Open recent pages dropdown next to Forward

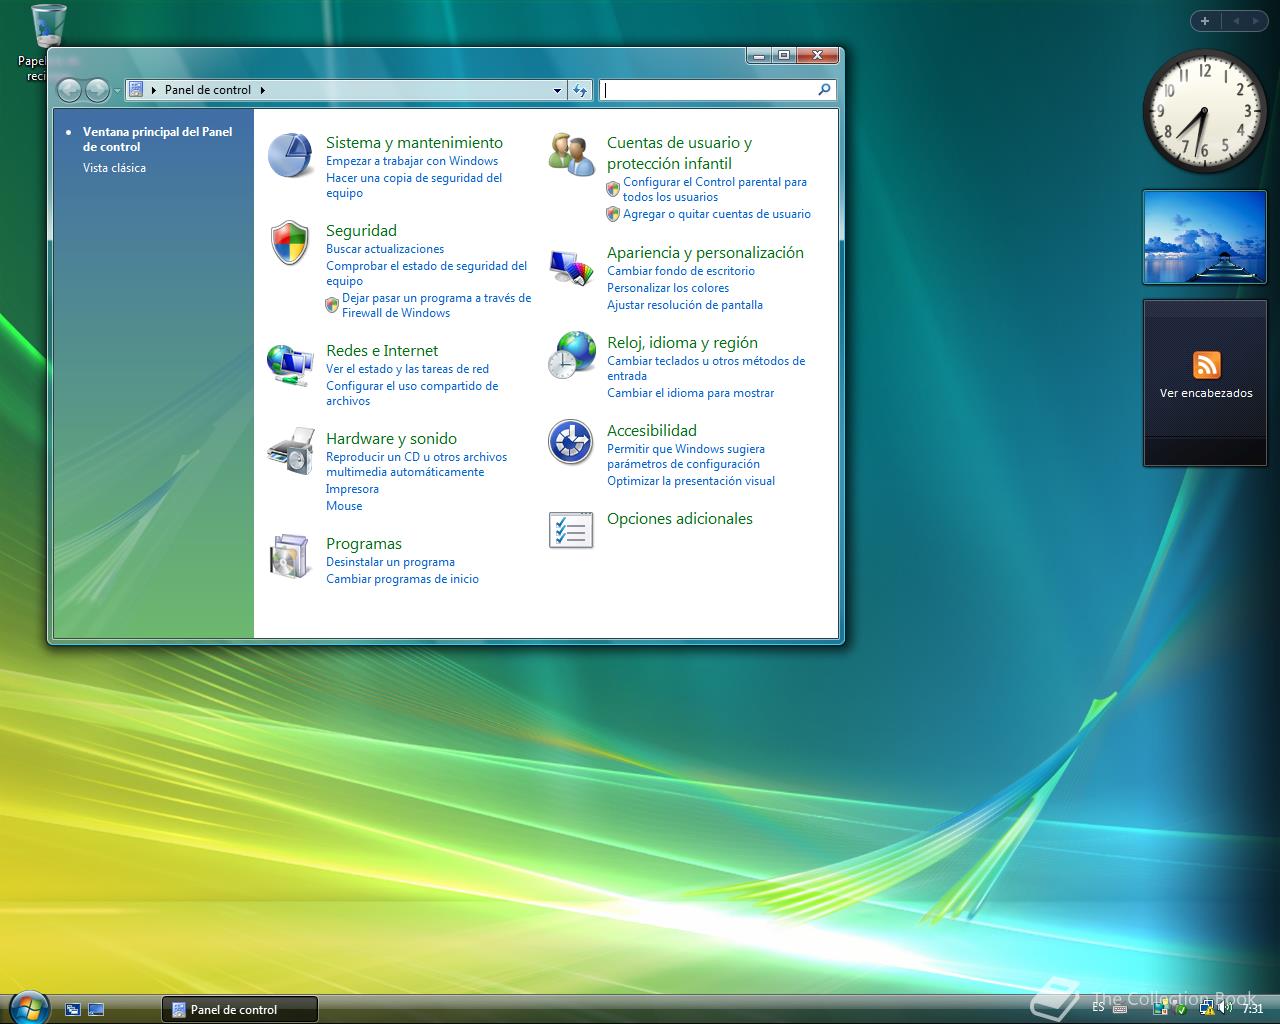pyautogui.click(x=117, y=90)
